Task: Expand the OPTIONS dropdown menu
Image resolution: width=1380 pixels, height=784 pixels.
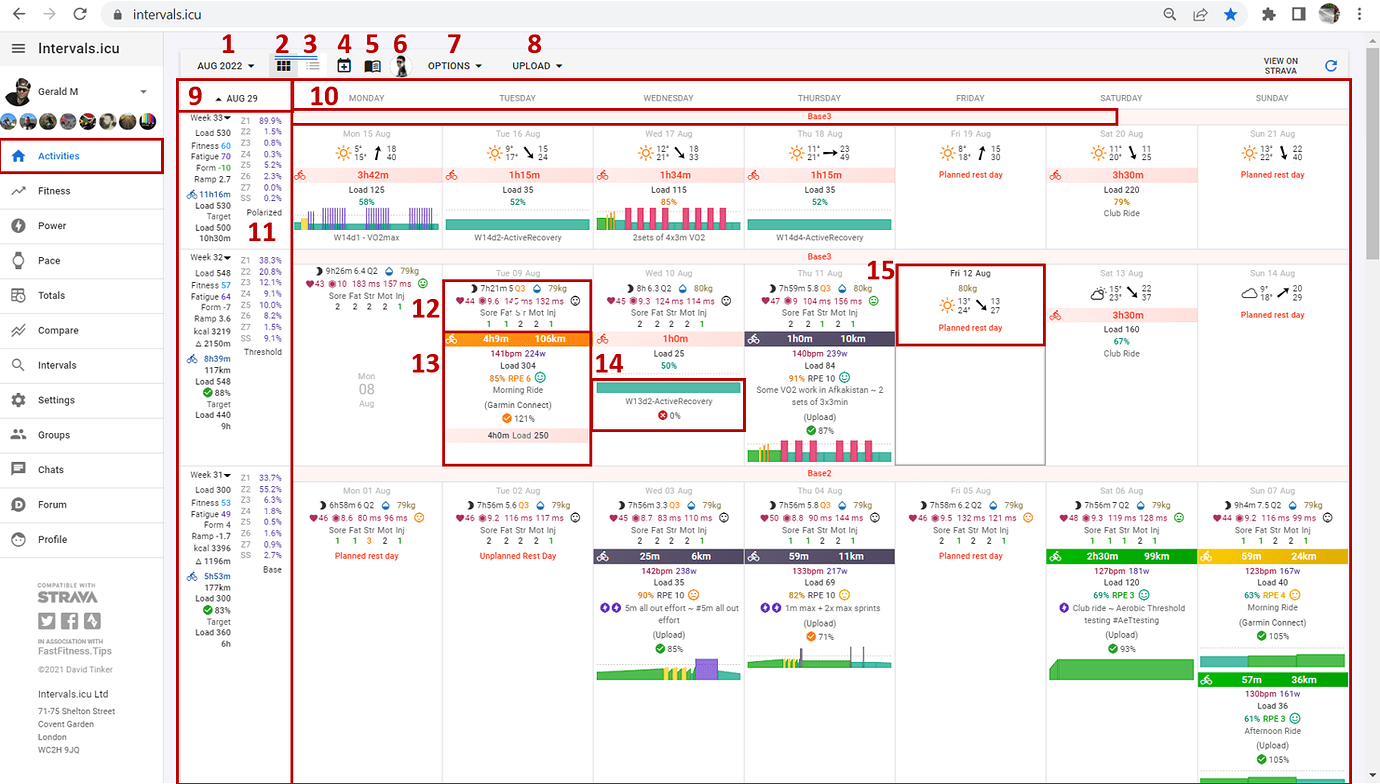Action: pos(453,64)
